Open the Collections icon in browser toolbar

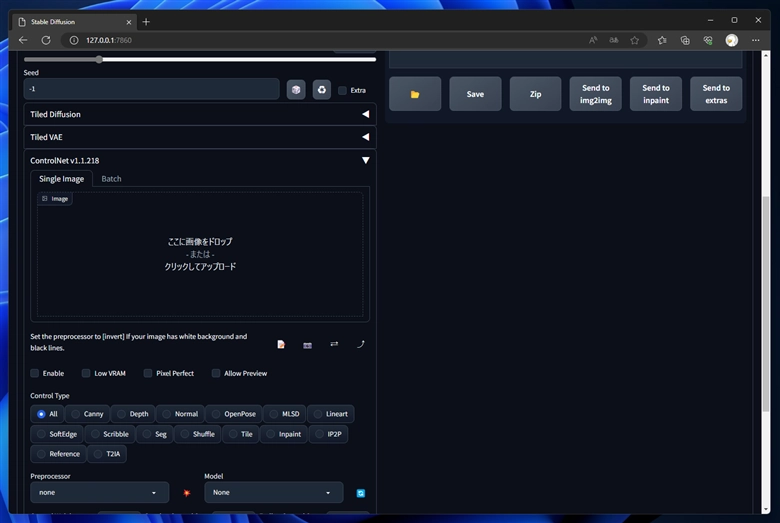click(685, 40)
